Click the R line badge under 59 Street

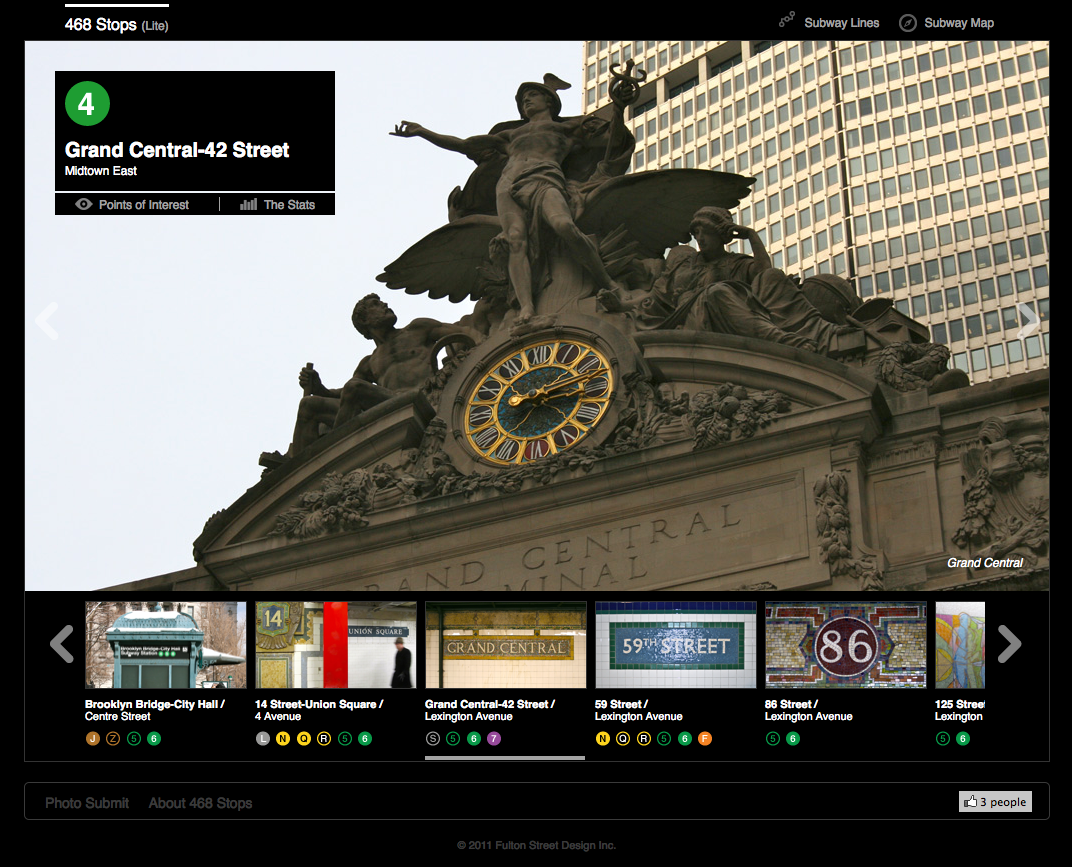643,738
